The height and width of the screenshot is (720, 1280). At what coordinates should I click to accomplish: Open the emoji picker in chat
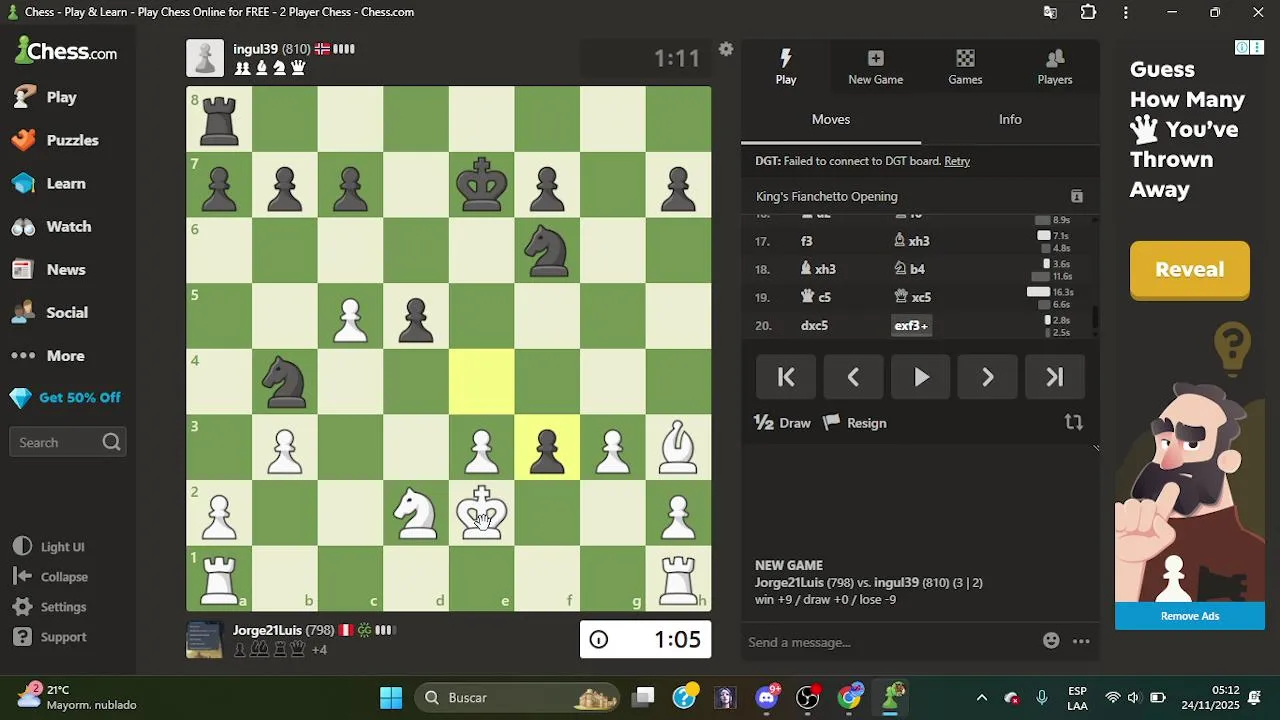(x=1051, y=641)
